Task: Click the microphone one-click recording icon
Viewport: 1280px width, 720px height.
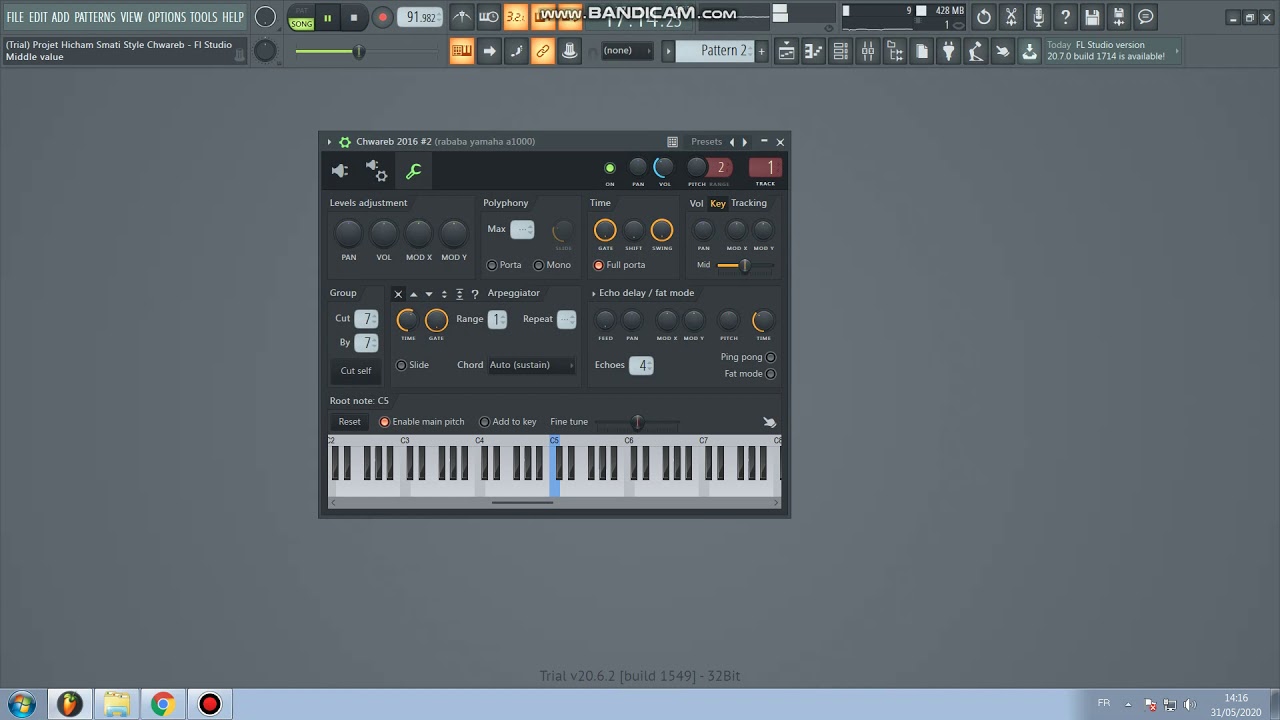Action: click(1038, 17)
